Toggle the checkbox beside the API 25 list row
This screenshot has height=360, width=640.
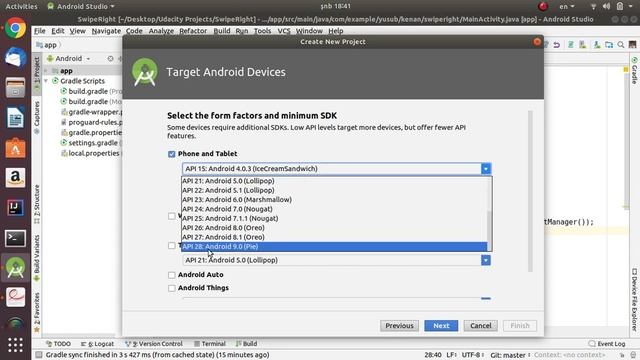click(171, 216)
